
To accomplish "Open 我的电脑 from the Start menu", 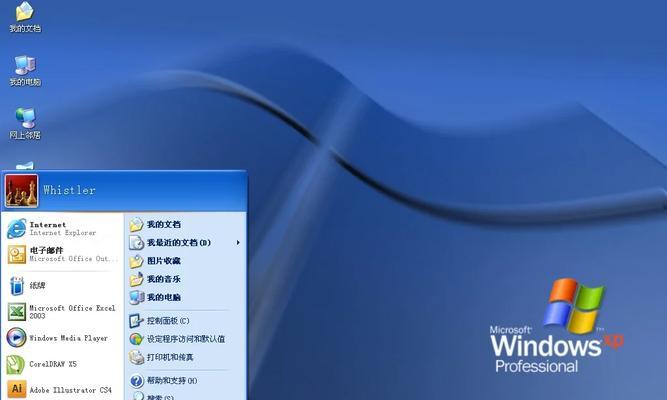I will pos(185,297).
